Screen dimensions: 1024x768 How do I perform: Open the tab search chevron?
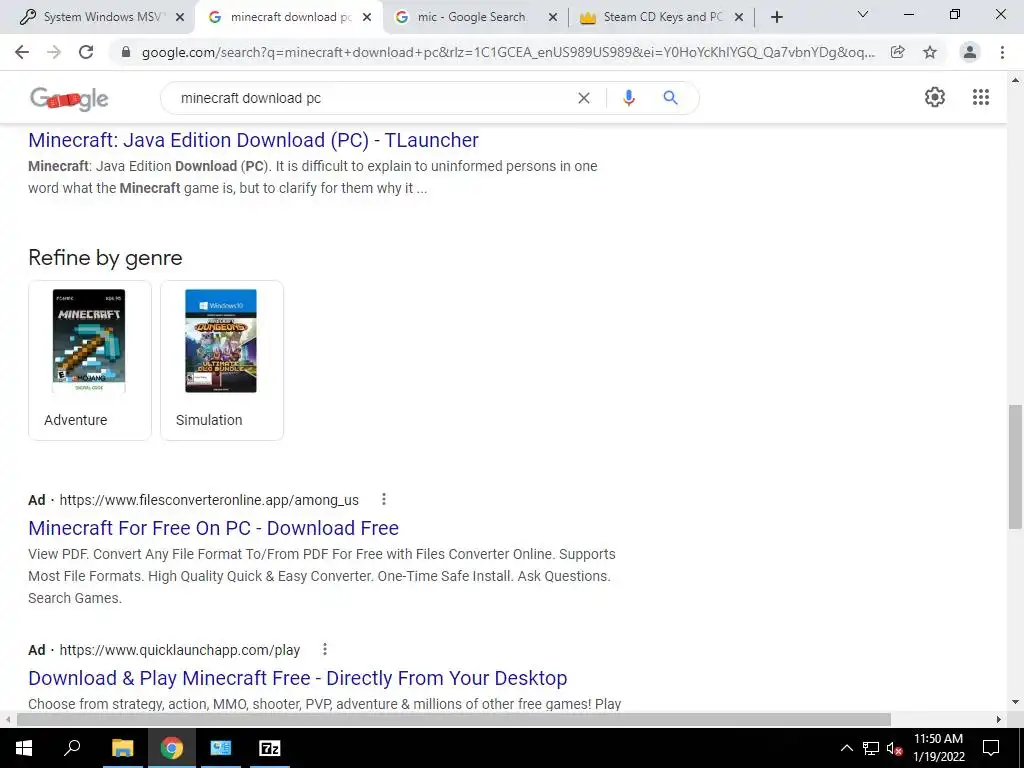point(863,14)
